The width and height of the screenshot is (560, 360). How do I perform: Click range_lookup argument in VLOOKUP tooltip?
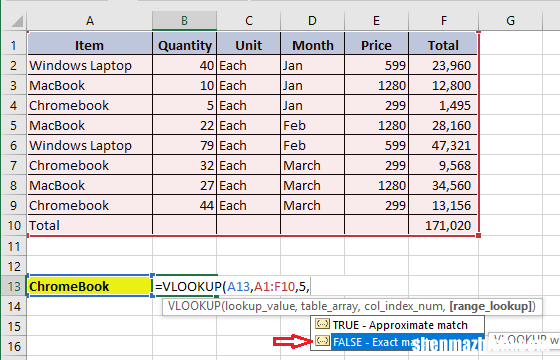(491, 306)
